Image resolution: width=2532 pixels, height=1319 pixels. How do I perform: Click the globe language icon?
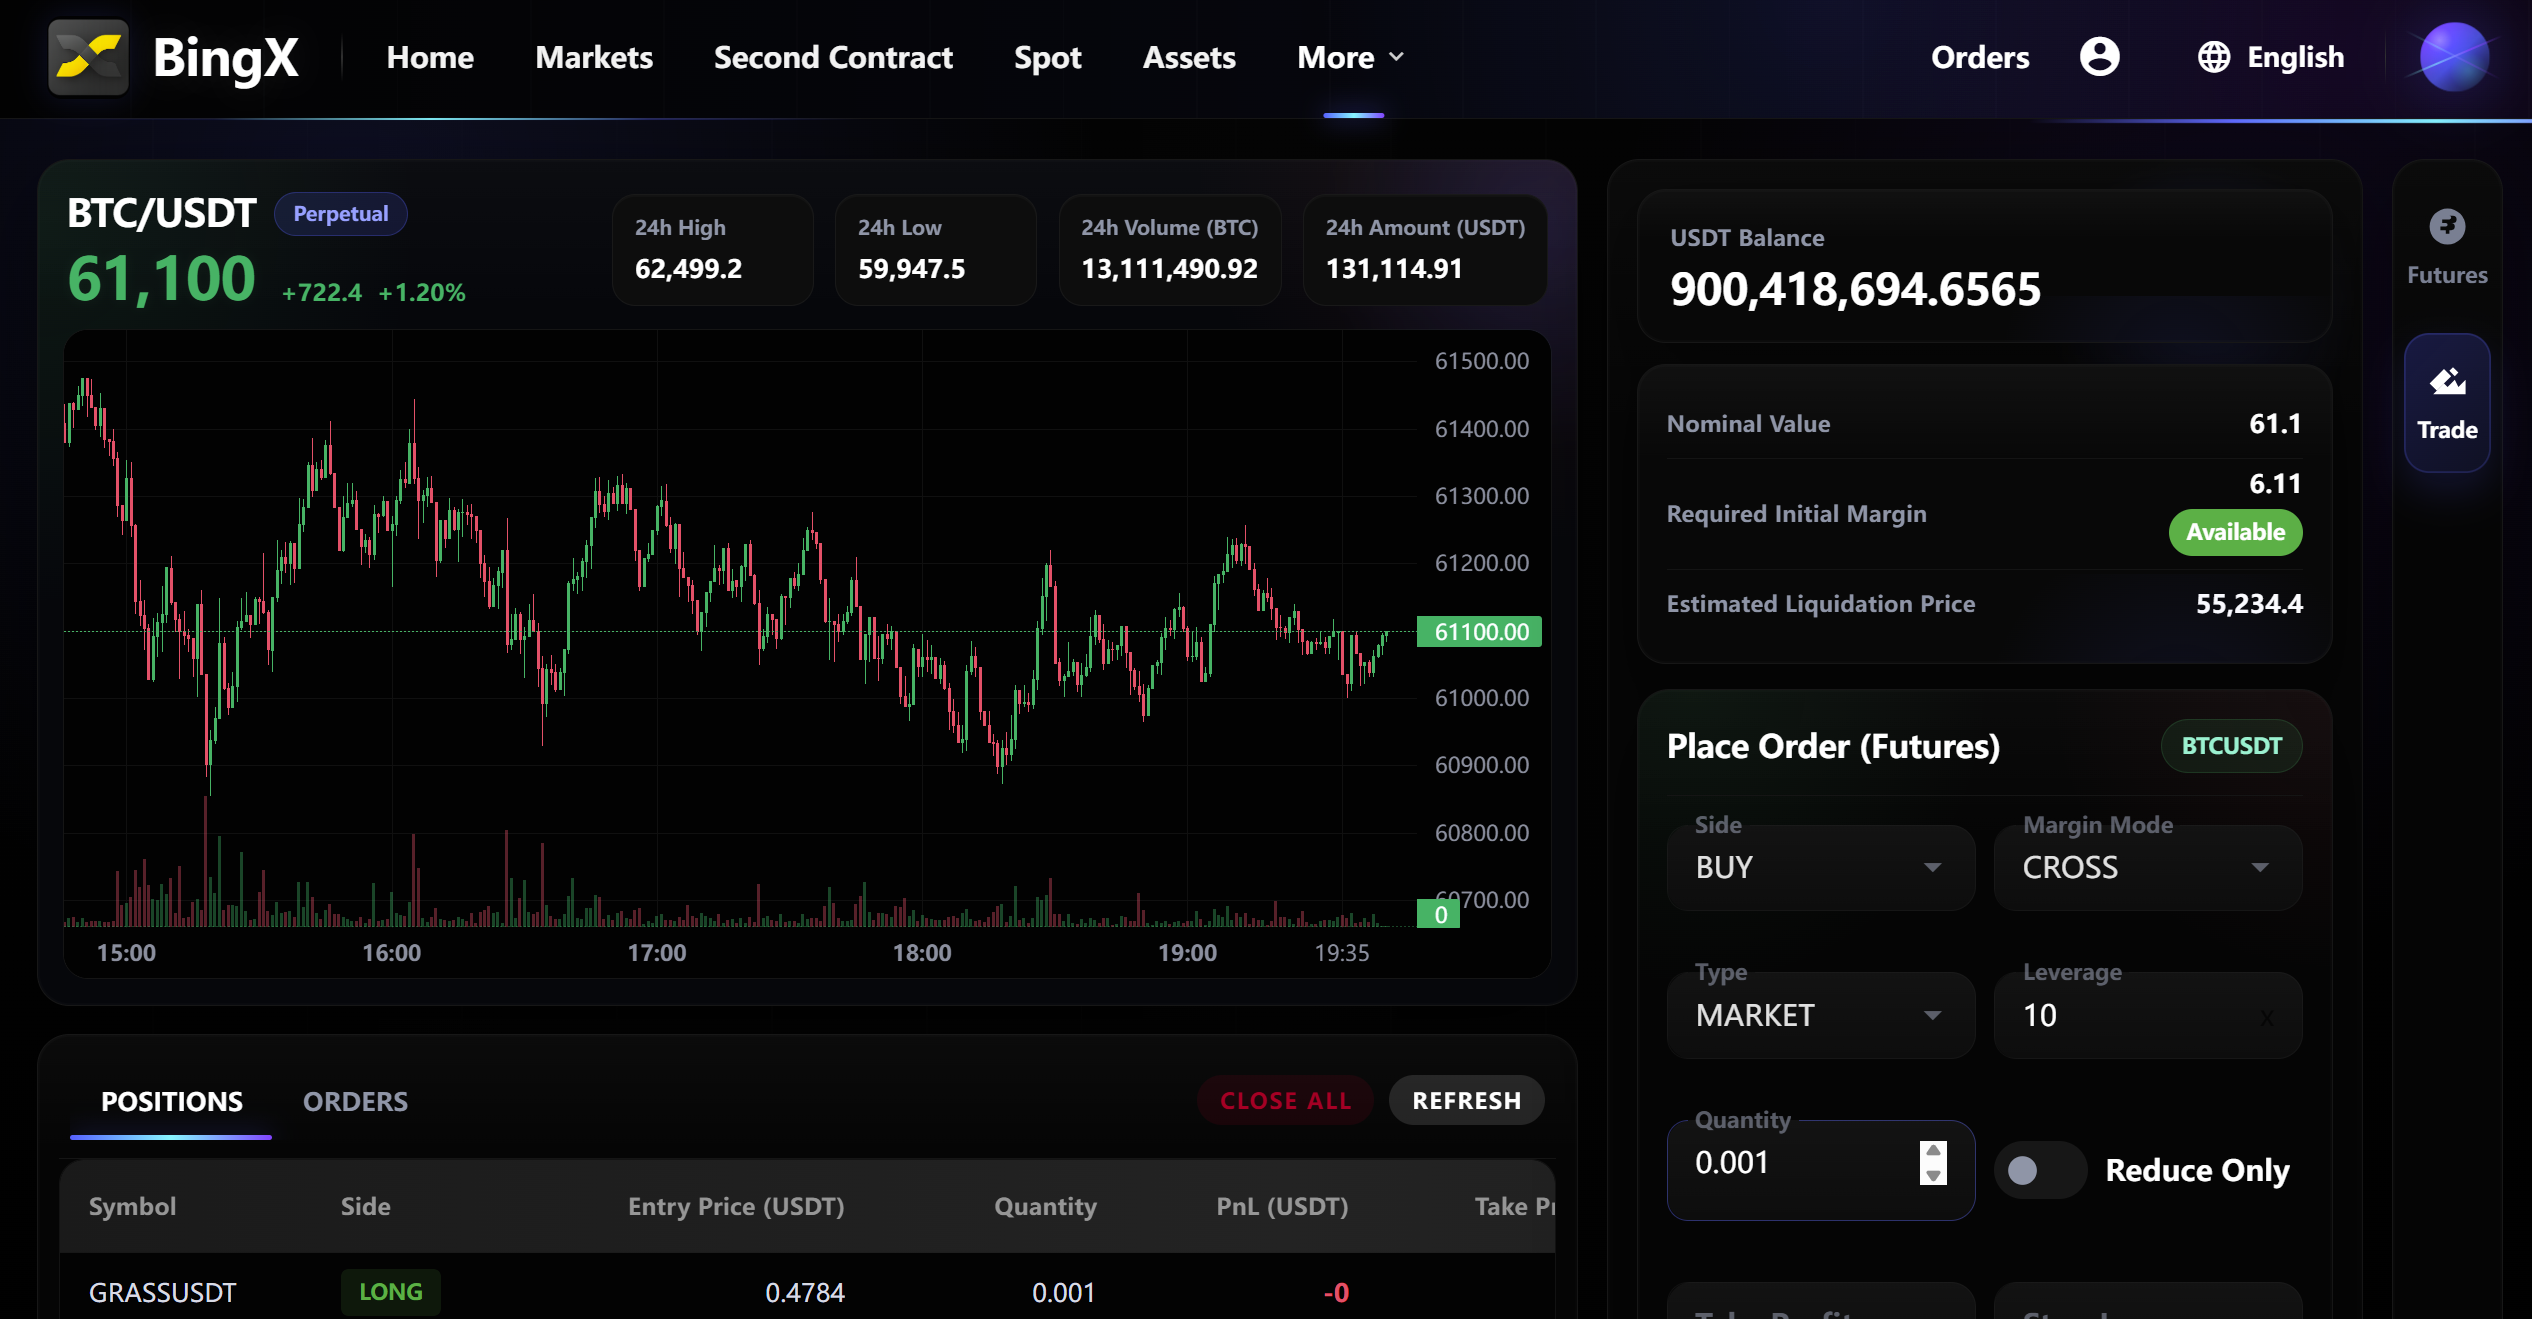tap(2213, 57)
